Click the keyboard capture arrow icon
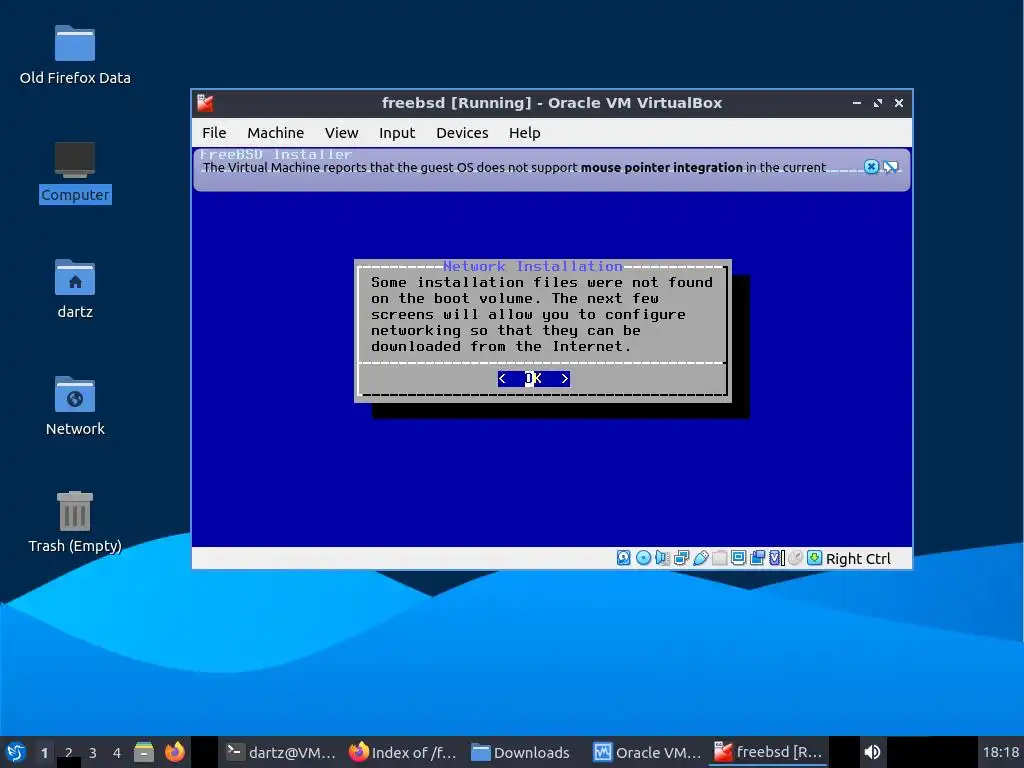The image size is (1024, 768). tap(814, 558)
